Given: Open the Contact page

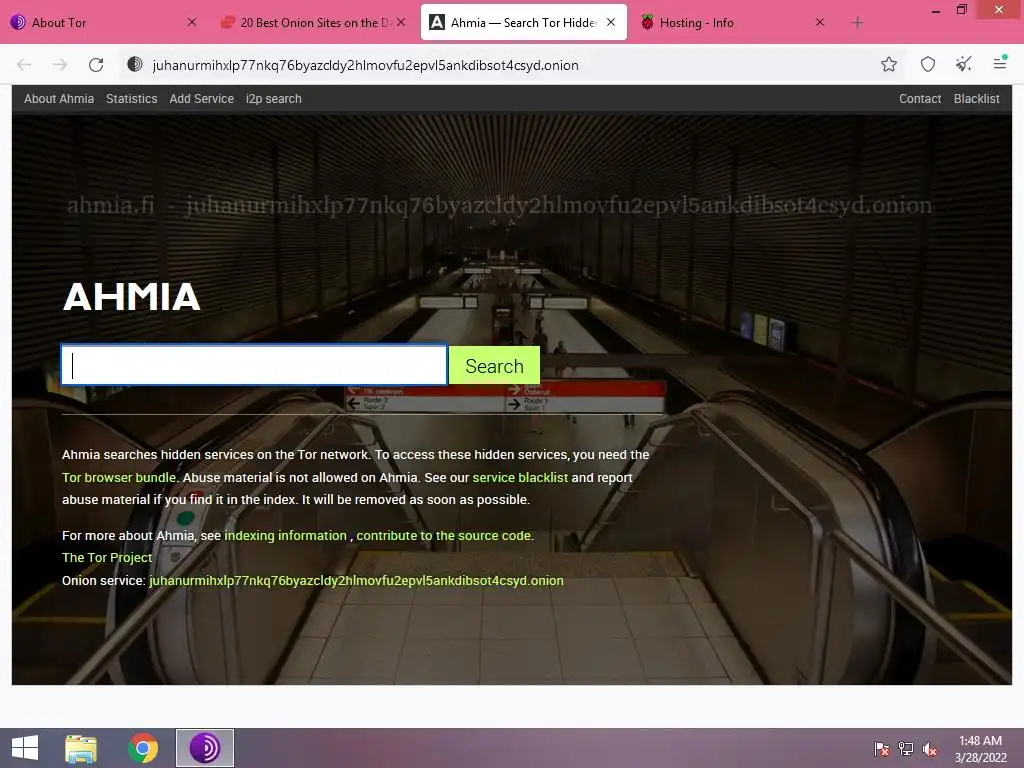Looking at the screenshot, I should pyautogui.click(x=920, y=99).
